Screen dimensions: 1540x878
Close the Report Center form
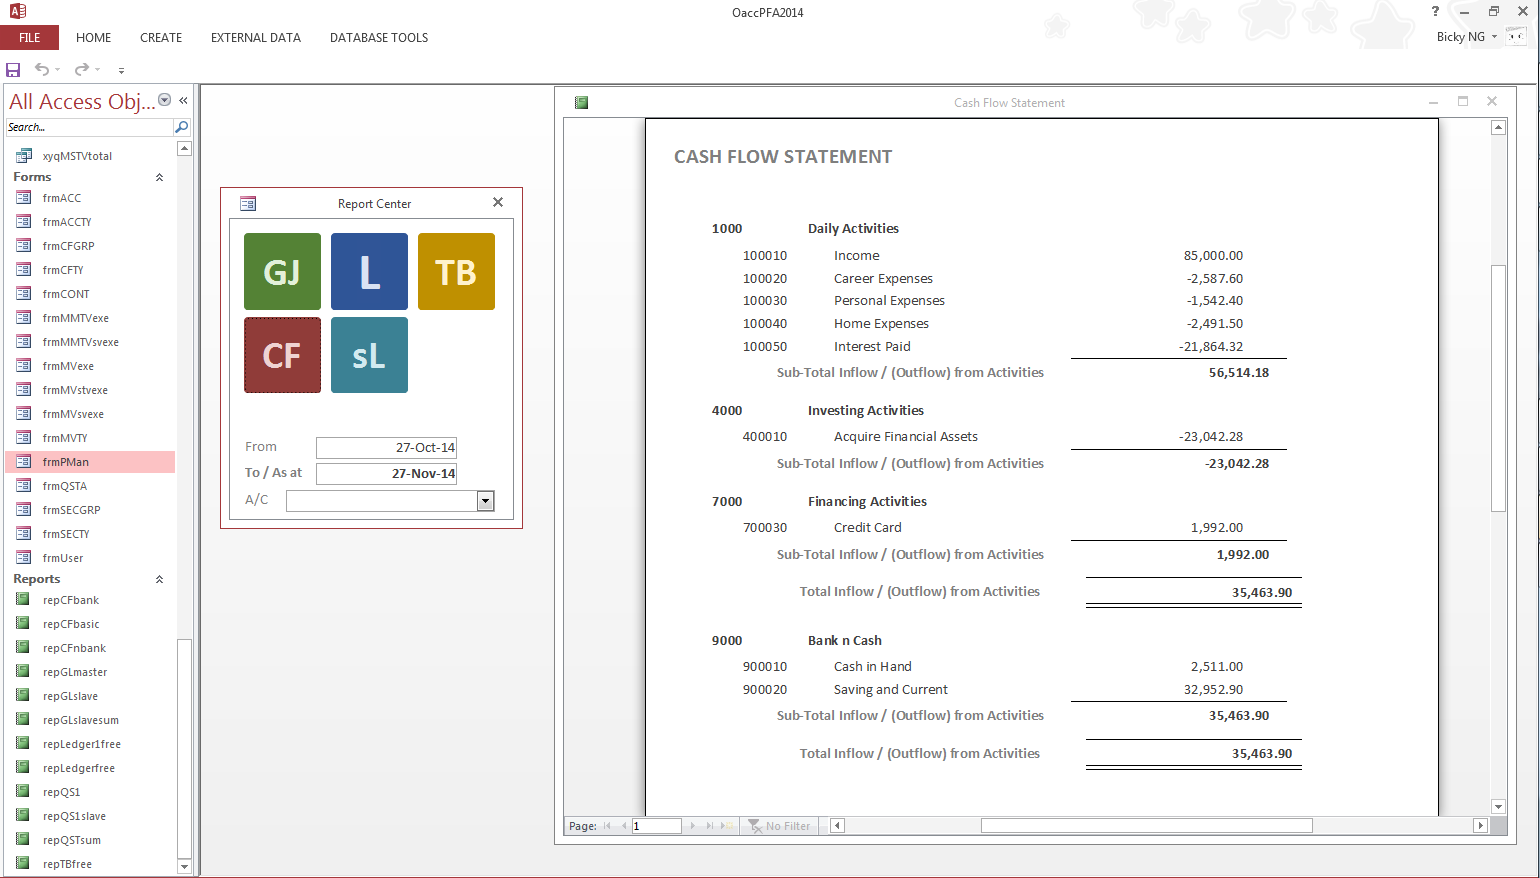pos(498,202)
